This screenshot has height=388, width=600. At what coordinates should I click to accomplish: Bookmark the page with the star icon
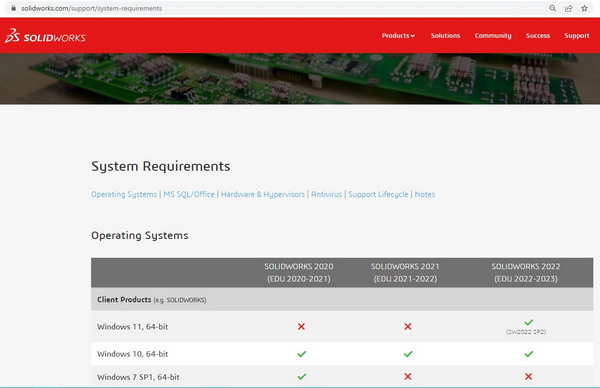click(x=584, y=8)
